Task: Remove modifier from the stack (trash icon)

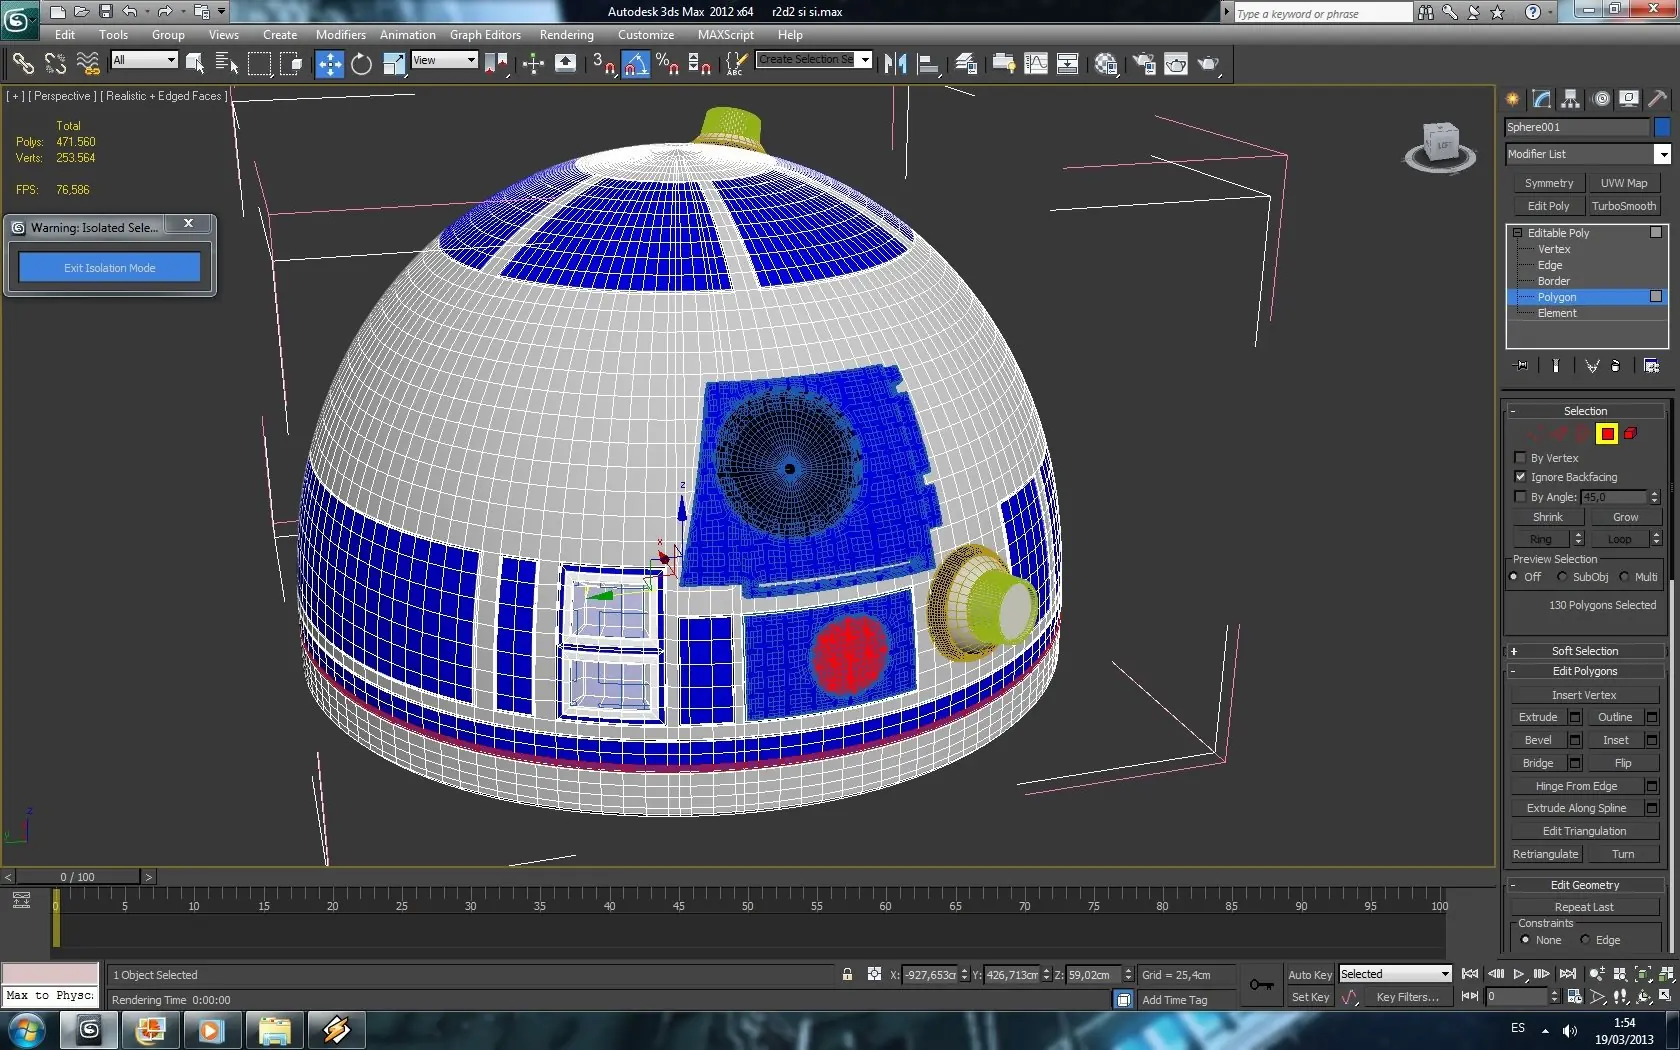Action: [x=1615, y=366]
